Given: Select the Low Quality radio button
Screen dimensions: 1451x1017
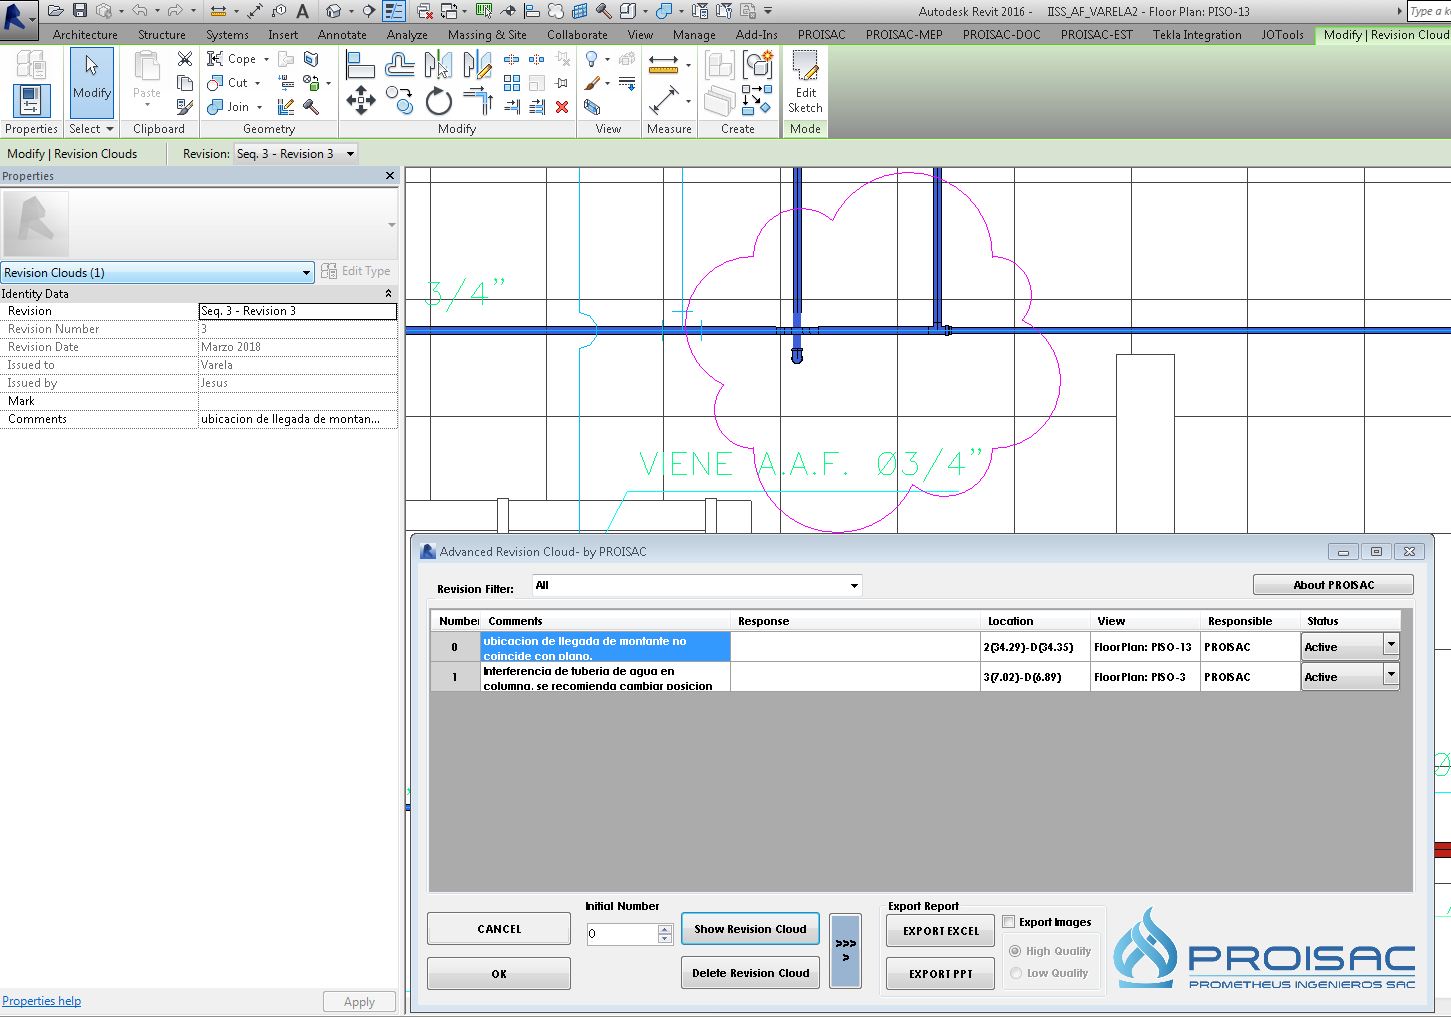Looking at the screenshot, I should point(1015,973).
